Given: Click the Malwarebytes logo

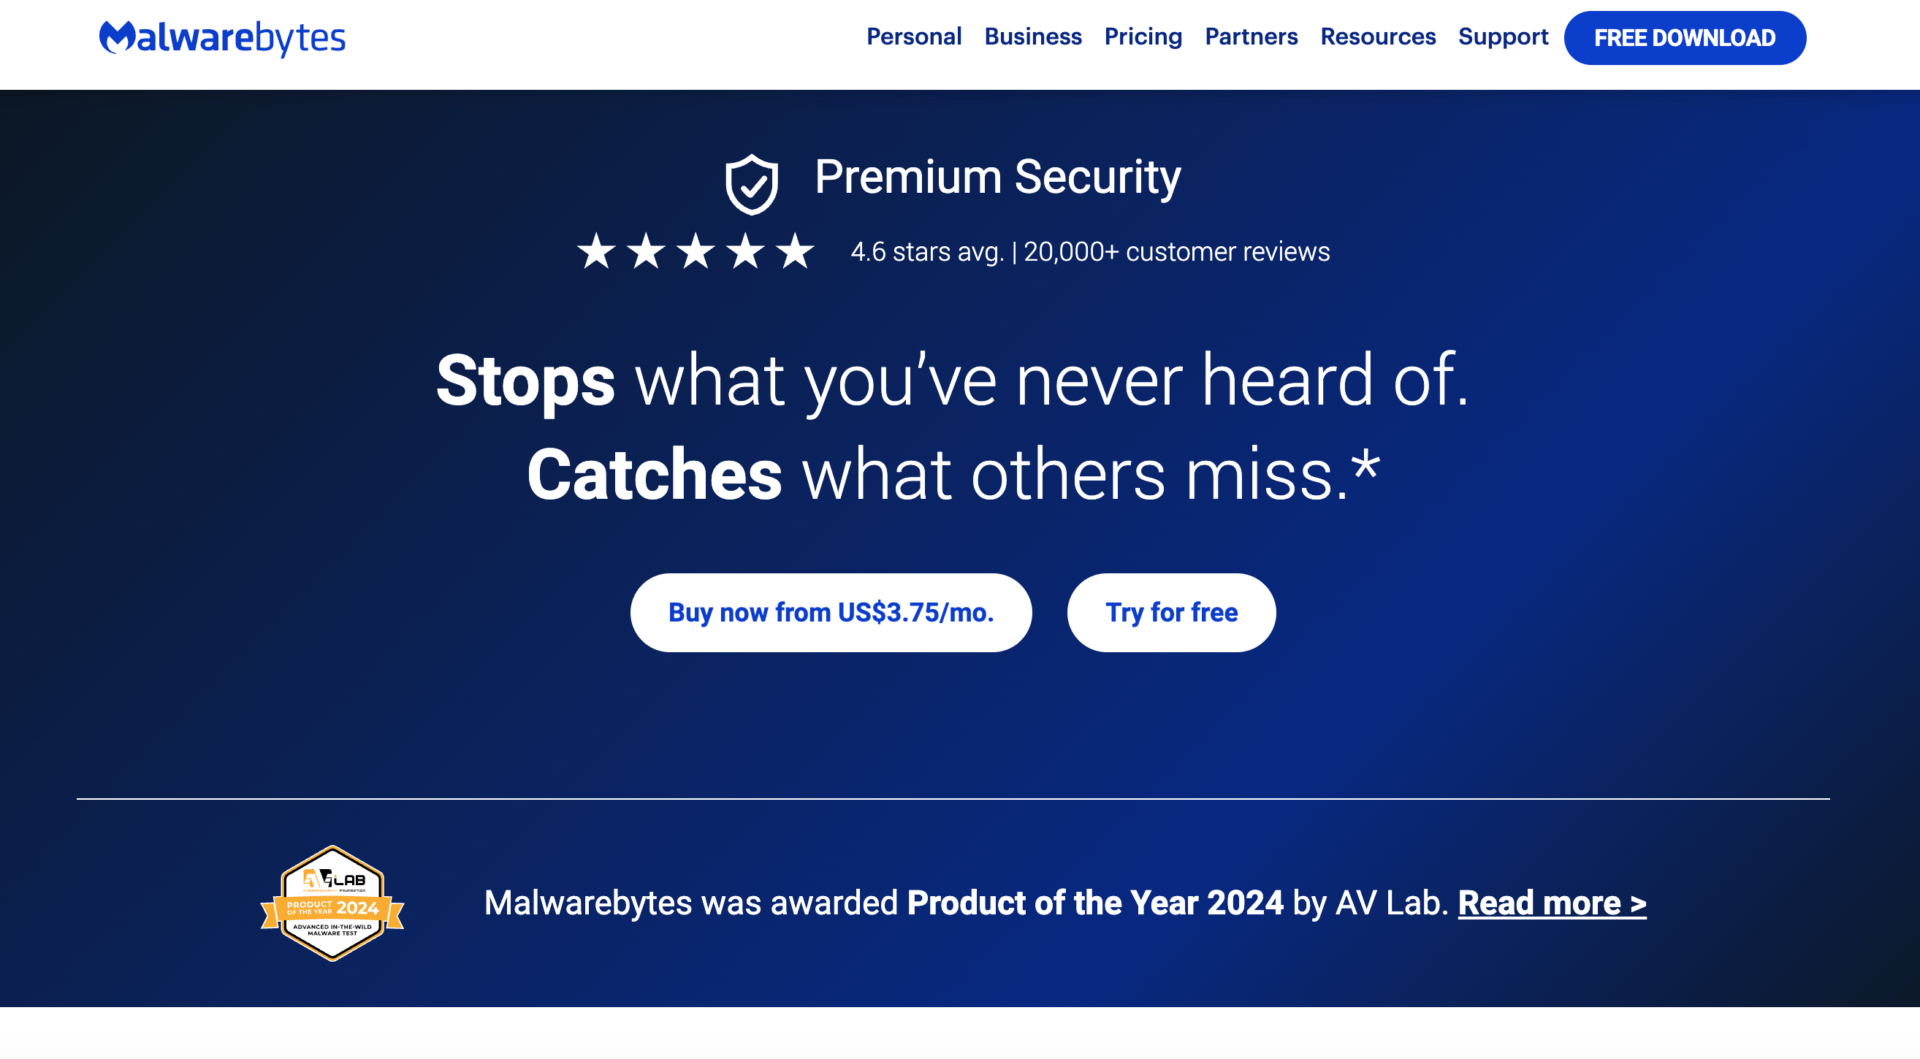Looking at the screenshot, I should 222,38.
